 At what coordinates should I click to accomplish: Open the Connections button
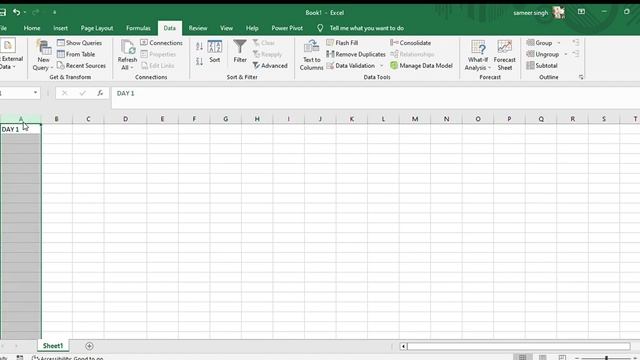pos(162,42)
